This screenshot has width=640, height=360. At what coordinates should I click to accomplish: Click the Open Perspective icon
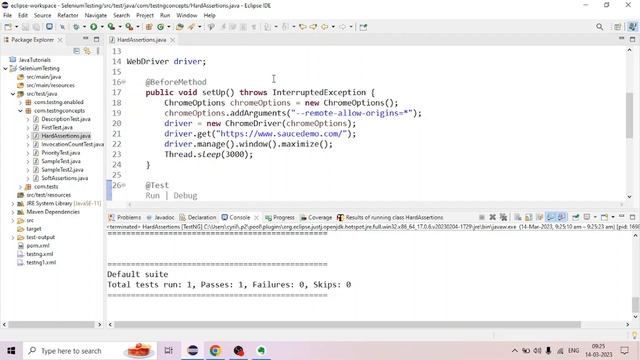[x=618, y=27]
